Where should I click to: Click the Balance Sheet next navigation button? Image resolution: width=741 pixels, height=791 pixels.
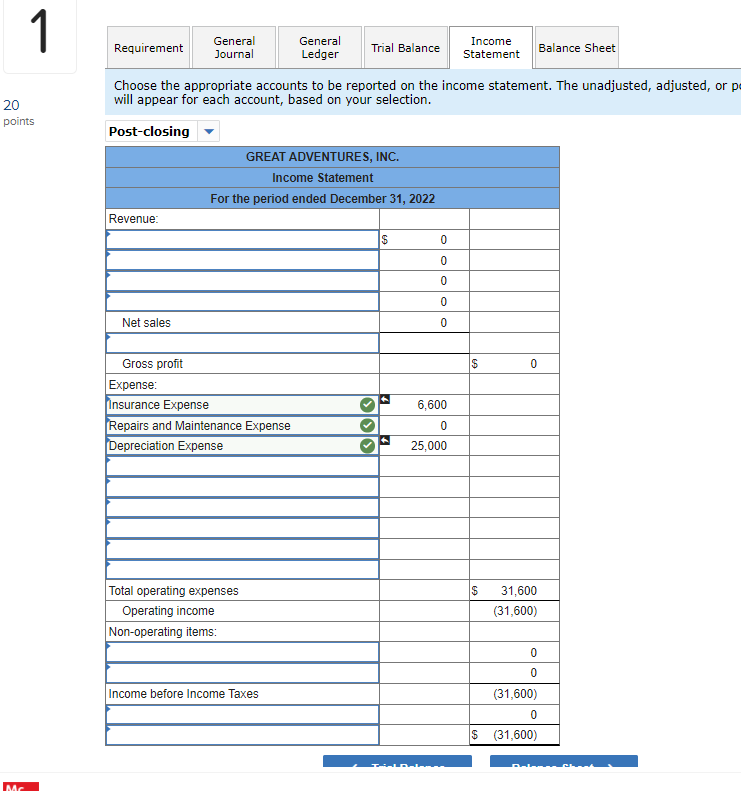[x=564, y=761]
